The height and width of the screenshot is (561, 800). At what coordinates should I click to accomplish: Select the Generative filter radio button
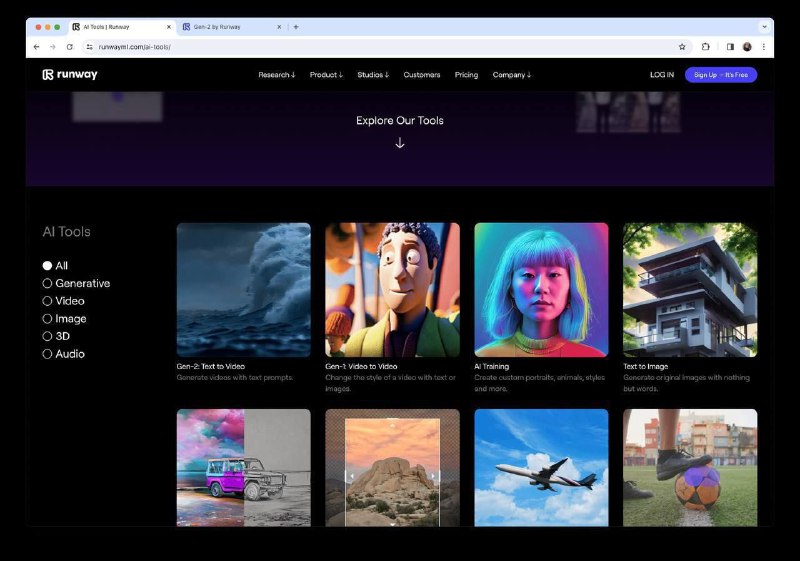point(47,284)
